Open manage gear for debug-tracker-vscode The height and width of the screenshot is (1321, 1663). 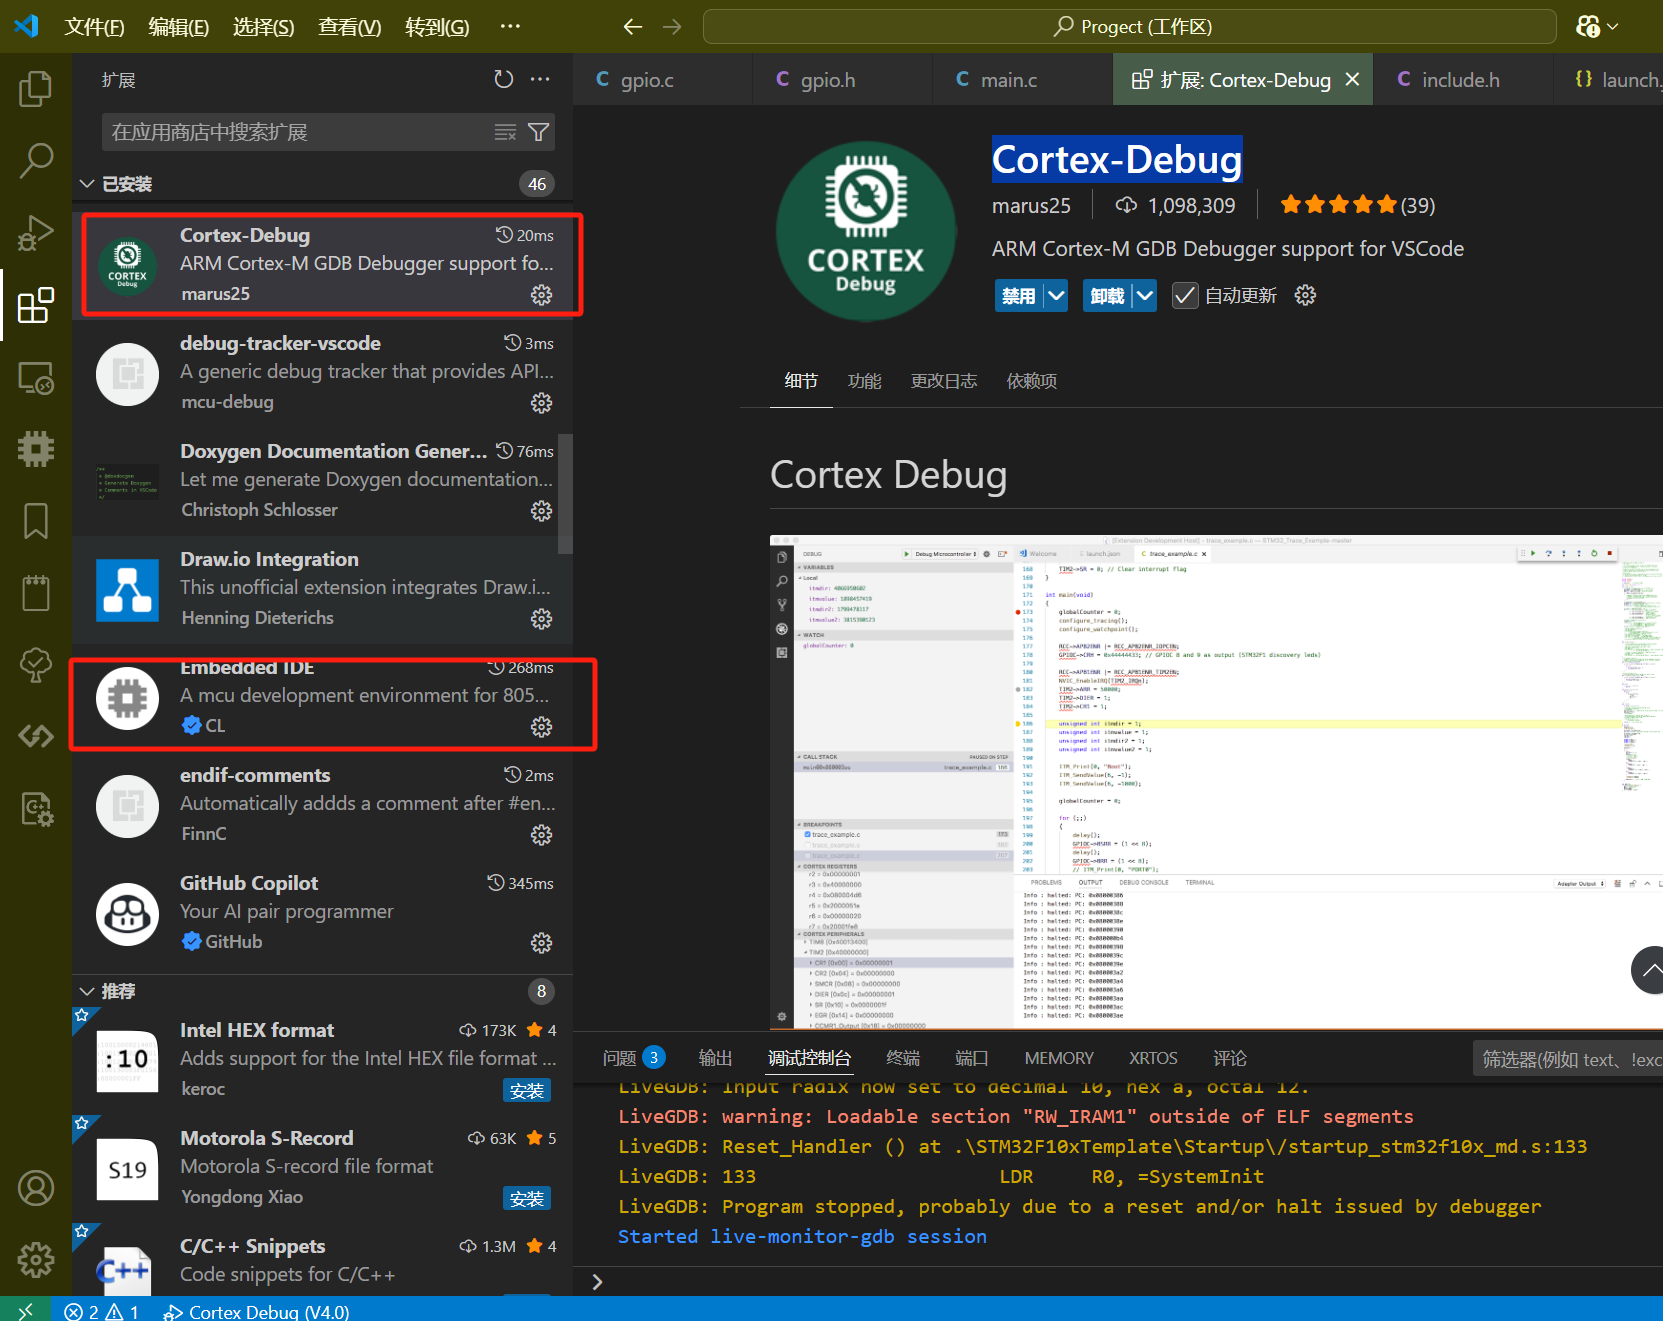point(541,403)
